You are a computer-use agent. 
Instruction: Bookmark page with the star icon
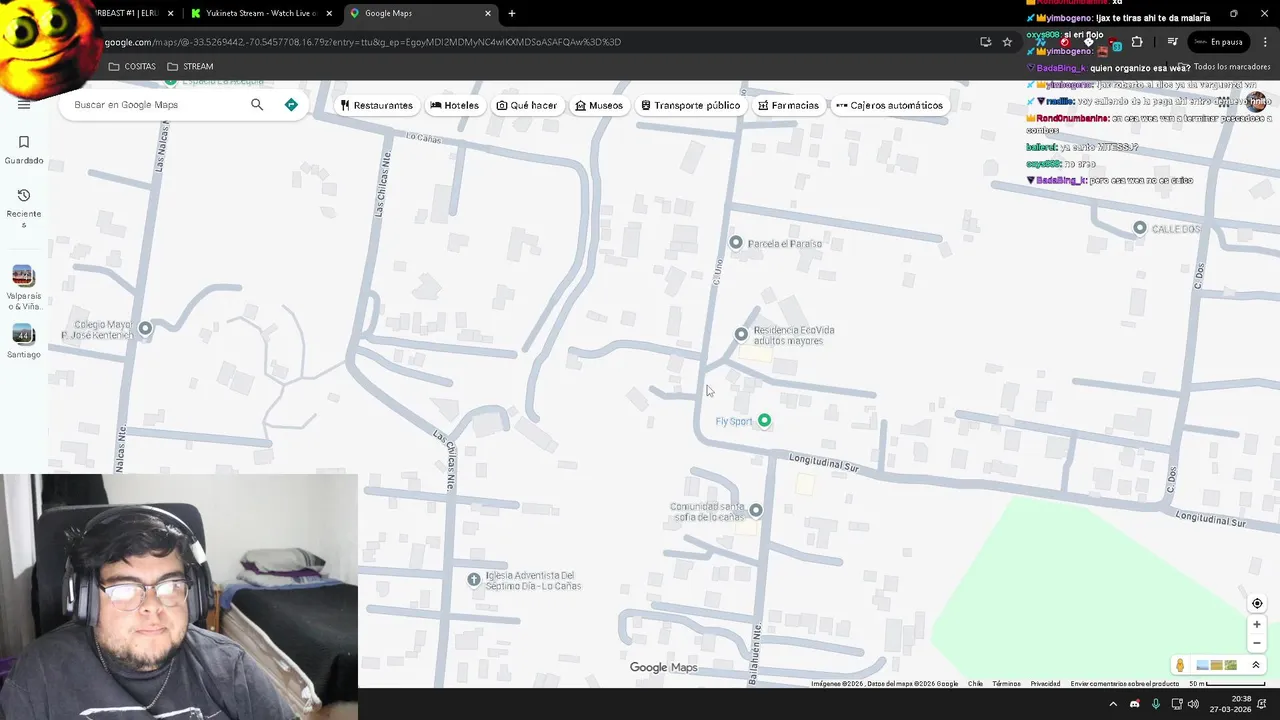click(1007, 42)
